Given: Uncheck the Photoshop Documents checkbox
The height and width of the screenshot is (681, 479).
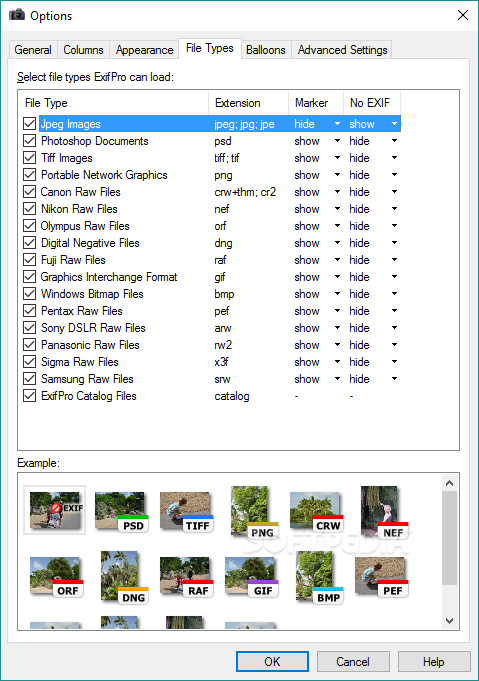Looking at the screenshot, I should pyautogui.click(x=30, y=141).
